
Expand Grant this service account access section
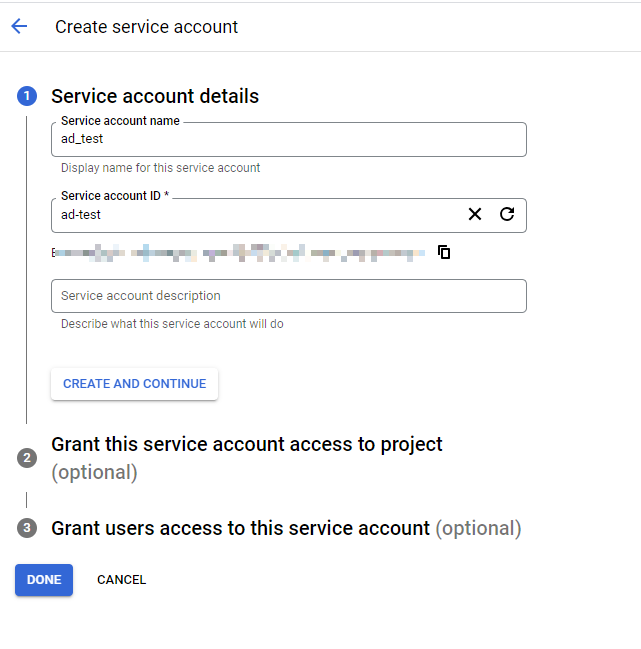247,458
